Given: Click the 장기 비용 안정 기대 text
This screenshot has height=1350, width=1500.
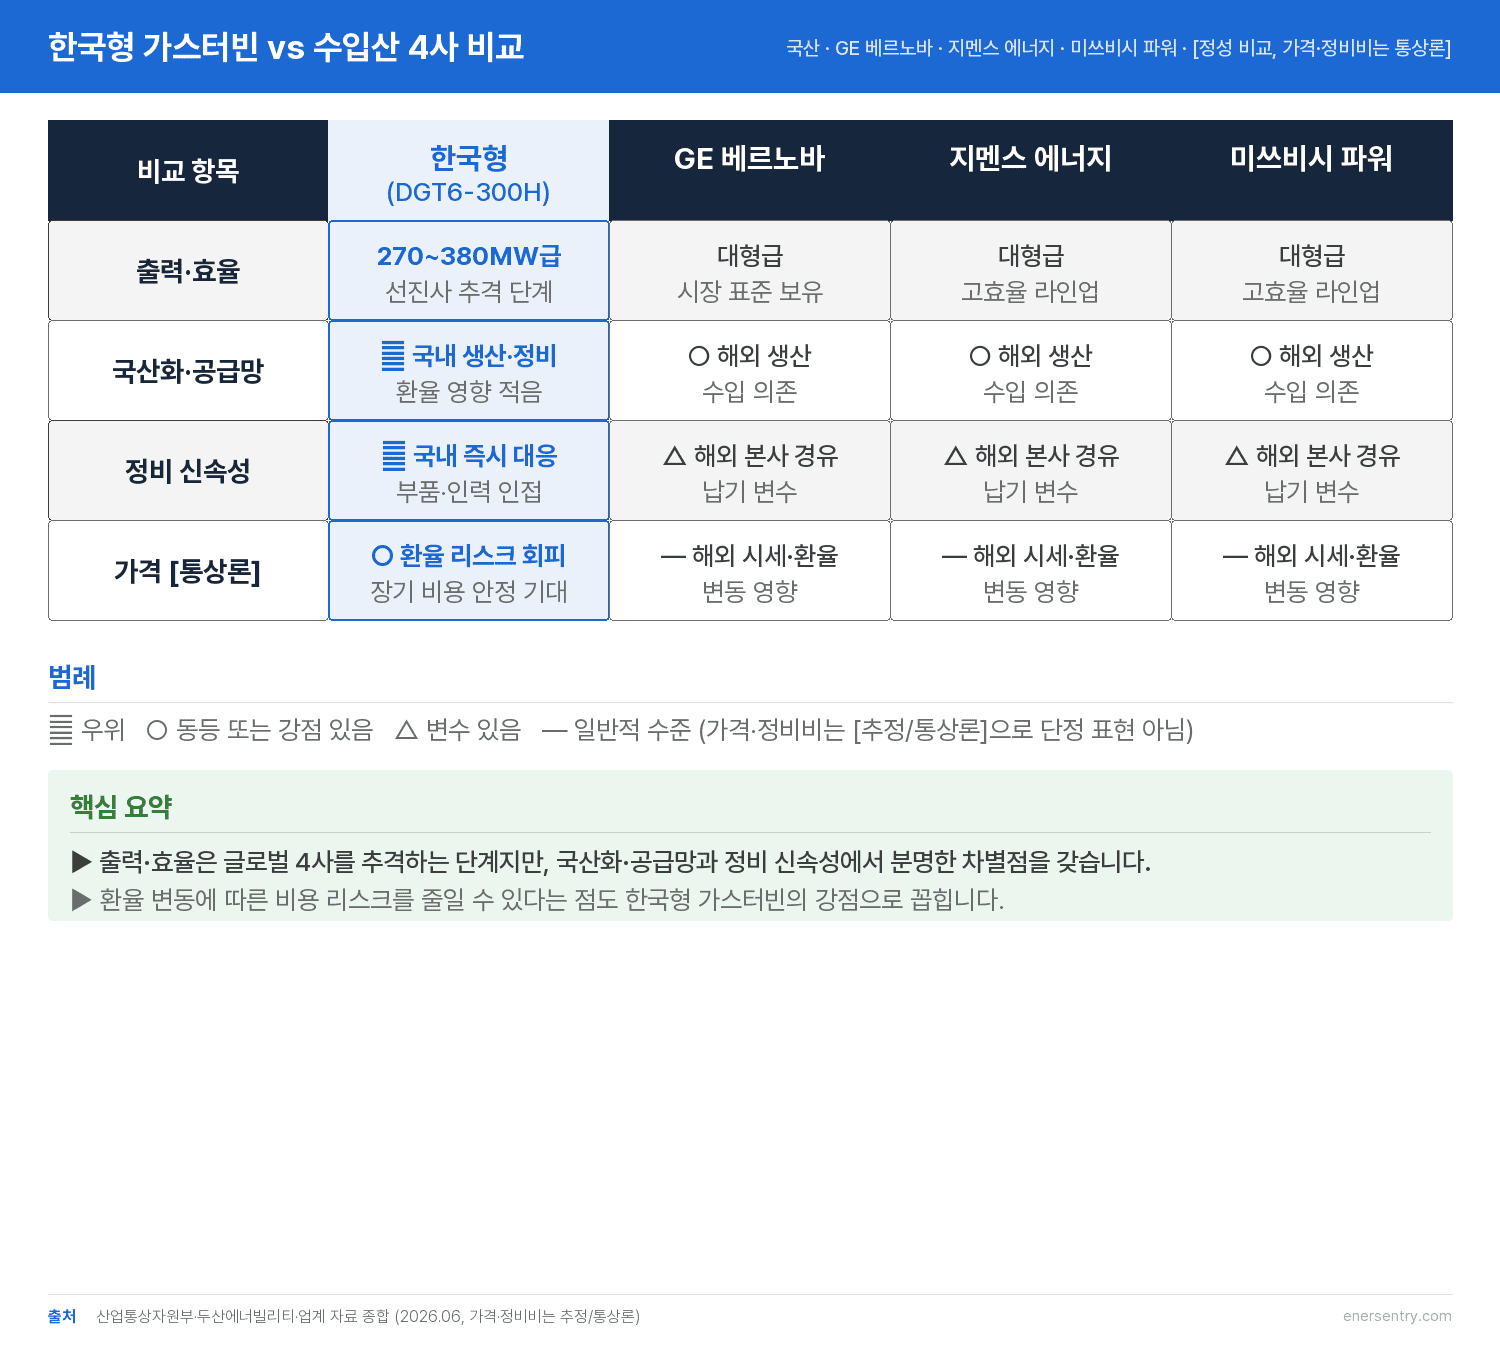Looking at the screenshot, I should (x=469, y=591).
